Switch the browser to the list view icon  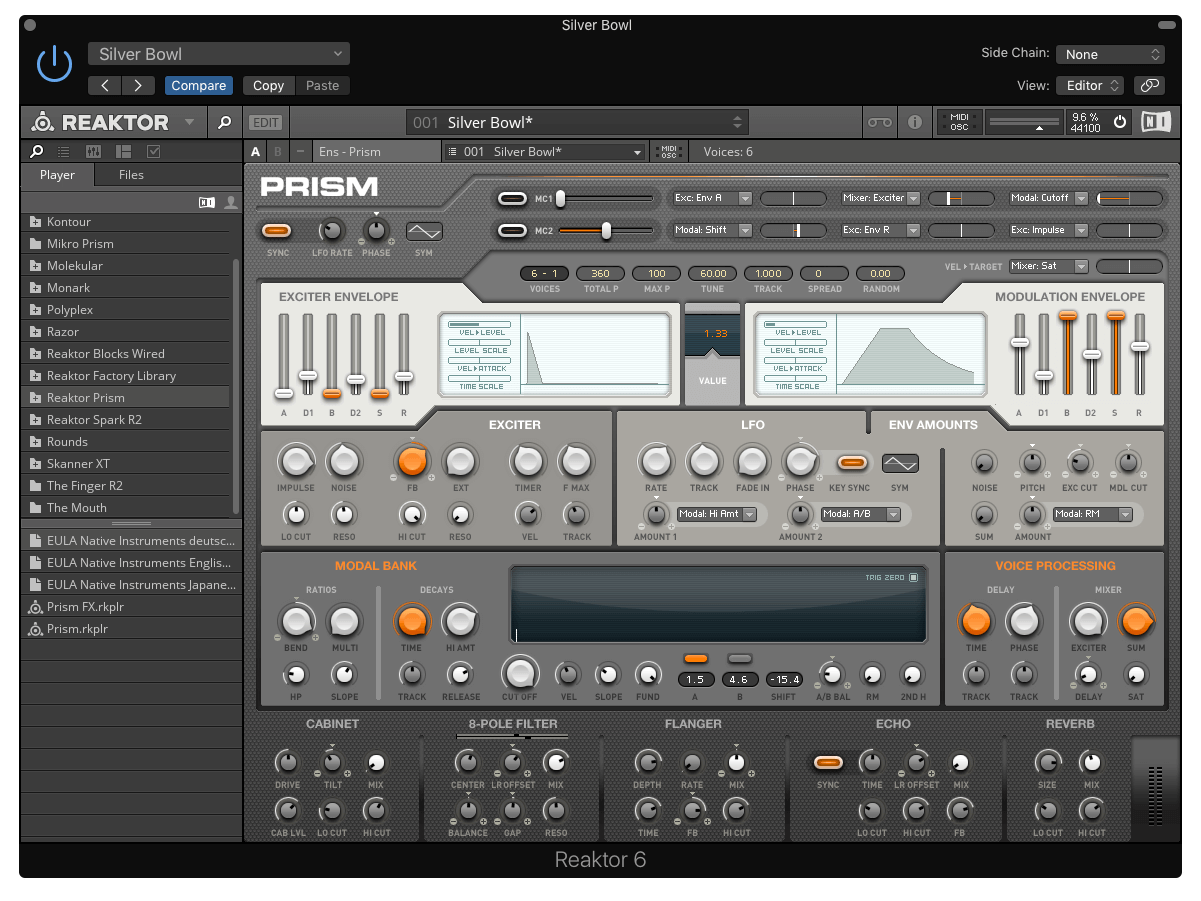coord(64,151)
